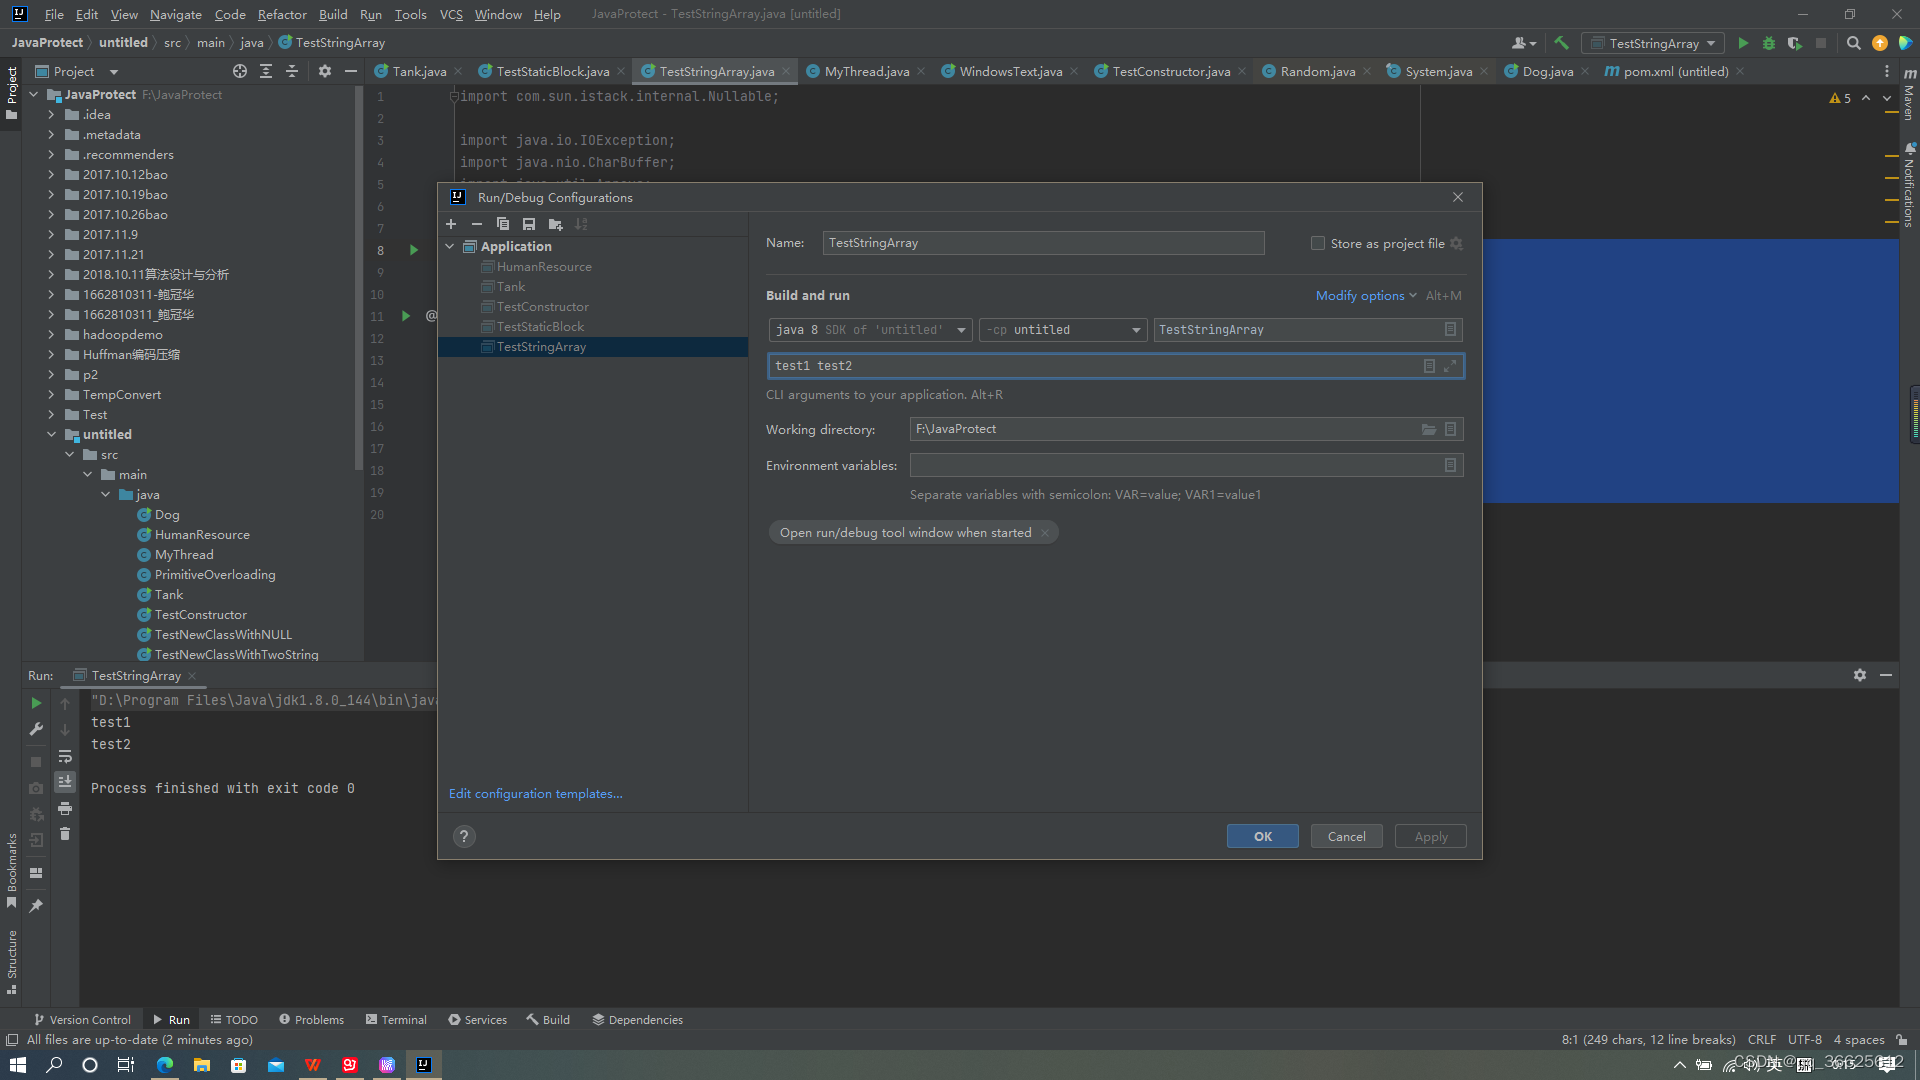Open Terminal tool window tab
The height and width of the screenshot is (1080, 1920).
[396, 1020]
